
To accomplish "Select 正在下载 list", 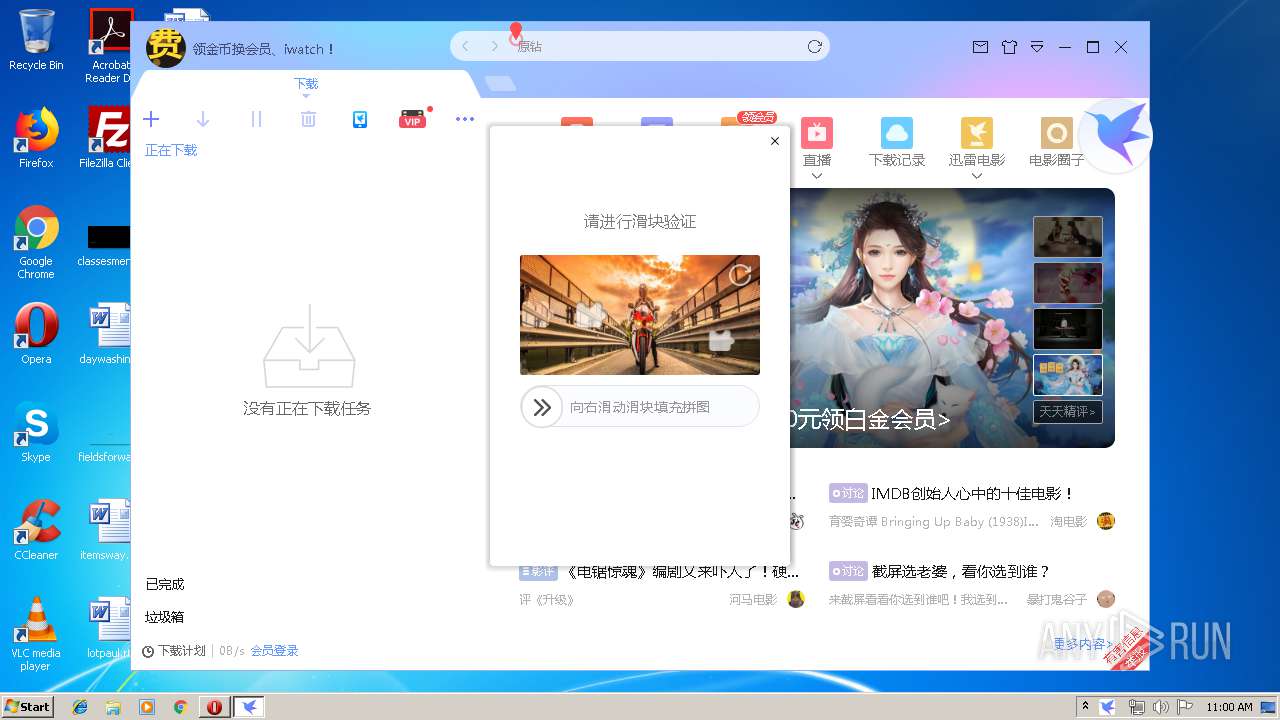I will click(x=171, y=150).
